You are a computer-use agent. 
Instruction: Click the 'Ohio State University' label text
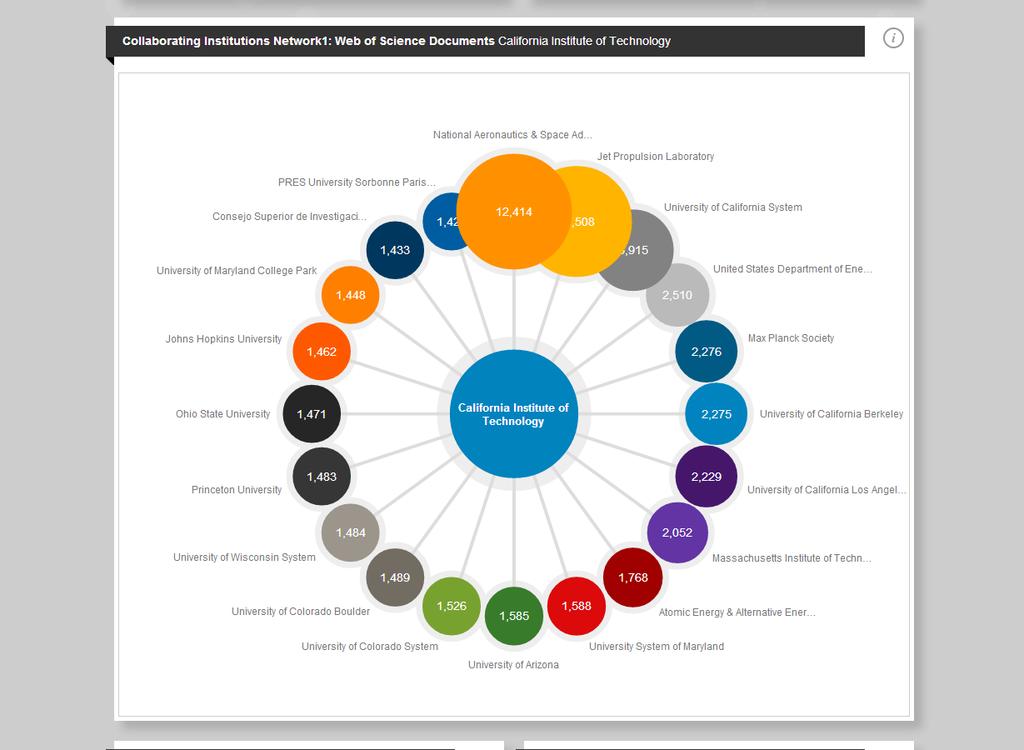(x=223, y=414)
